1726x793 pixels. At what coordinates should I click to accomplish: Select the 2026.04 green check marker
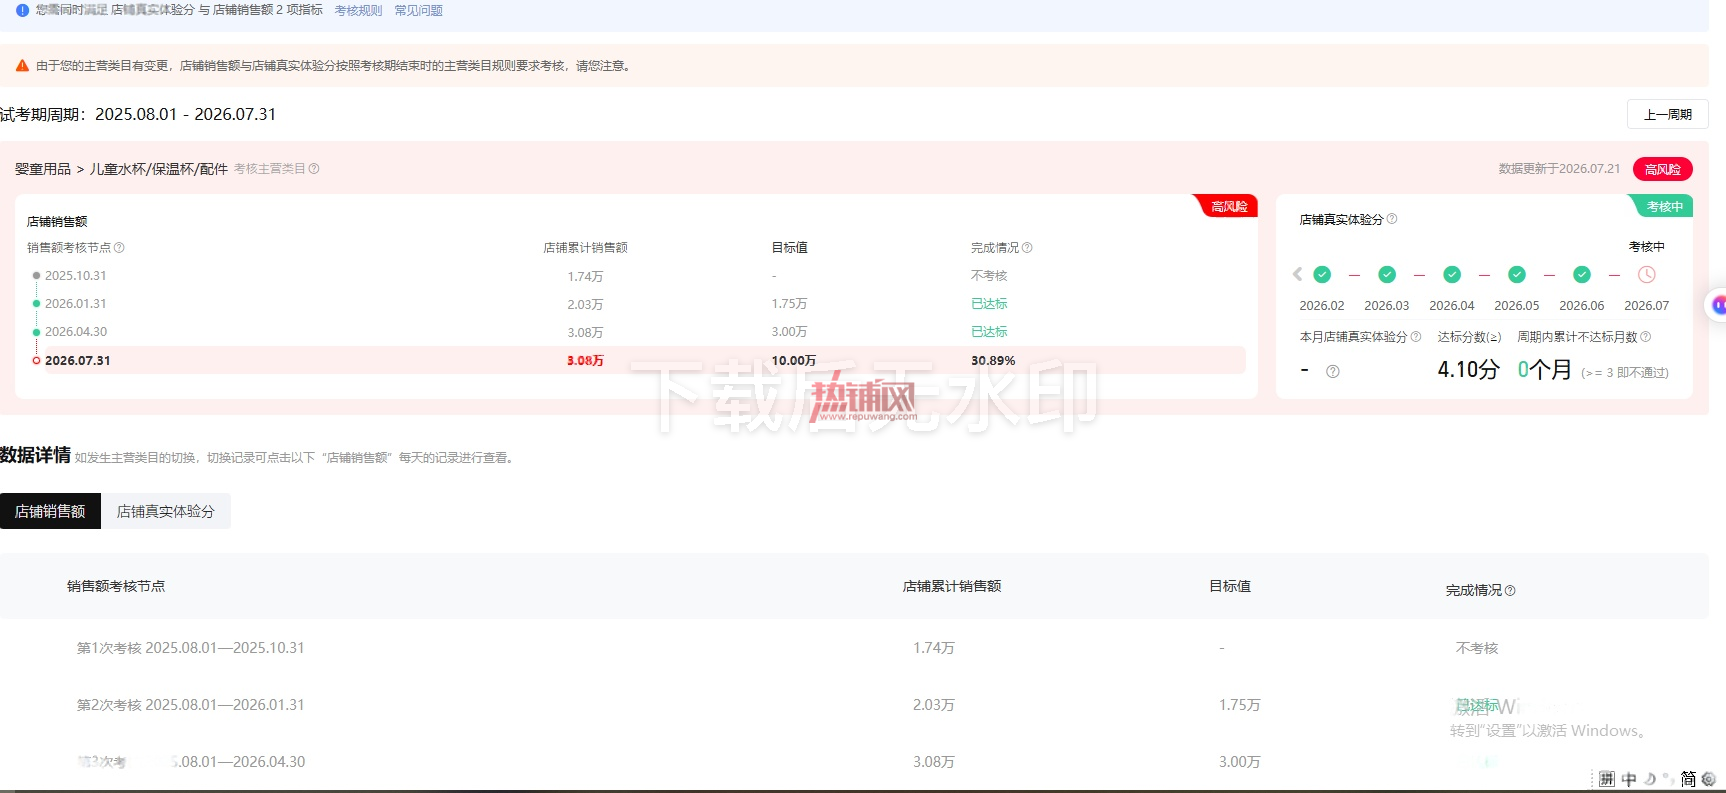pyautogui.click(x=1452, y=274)
